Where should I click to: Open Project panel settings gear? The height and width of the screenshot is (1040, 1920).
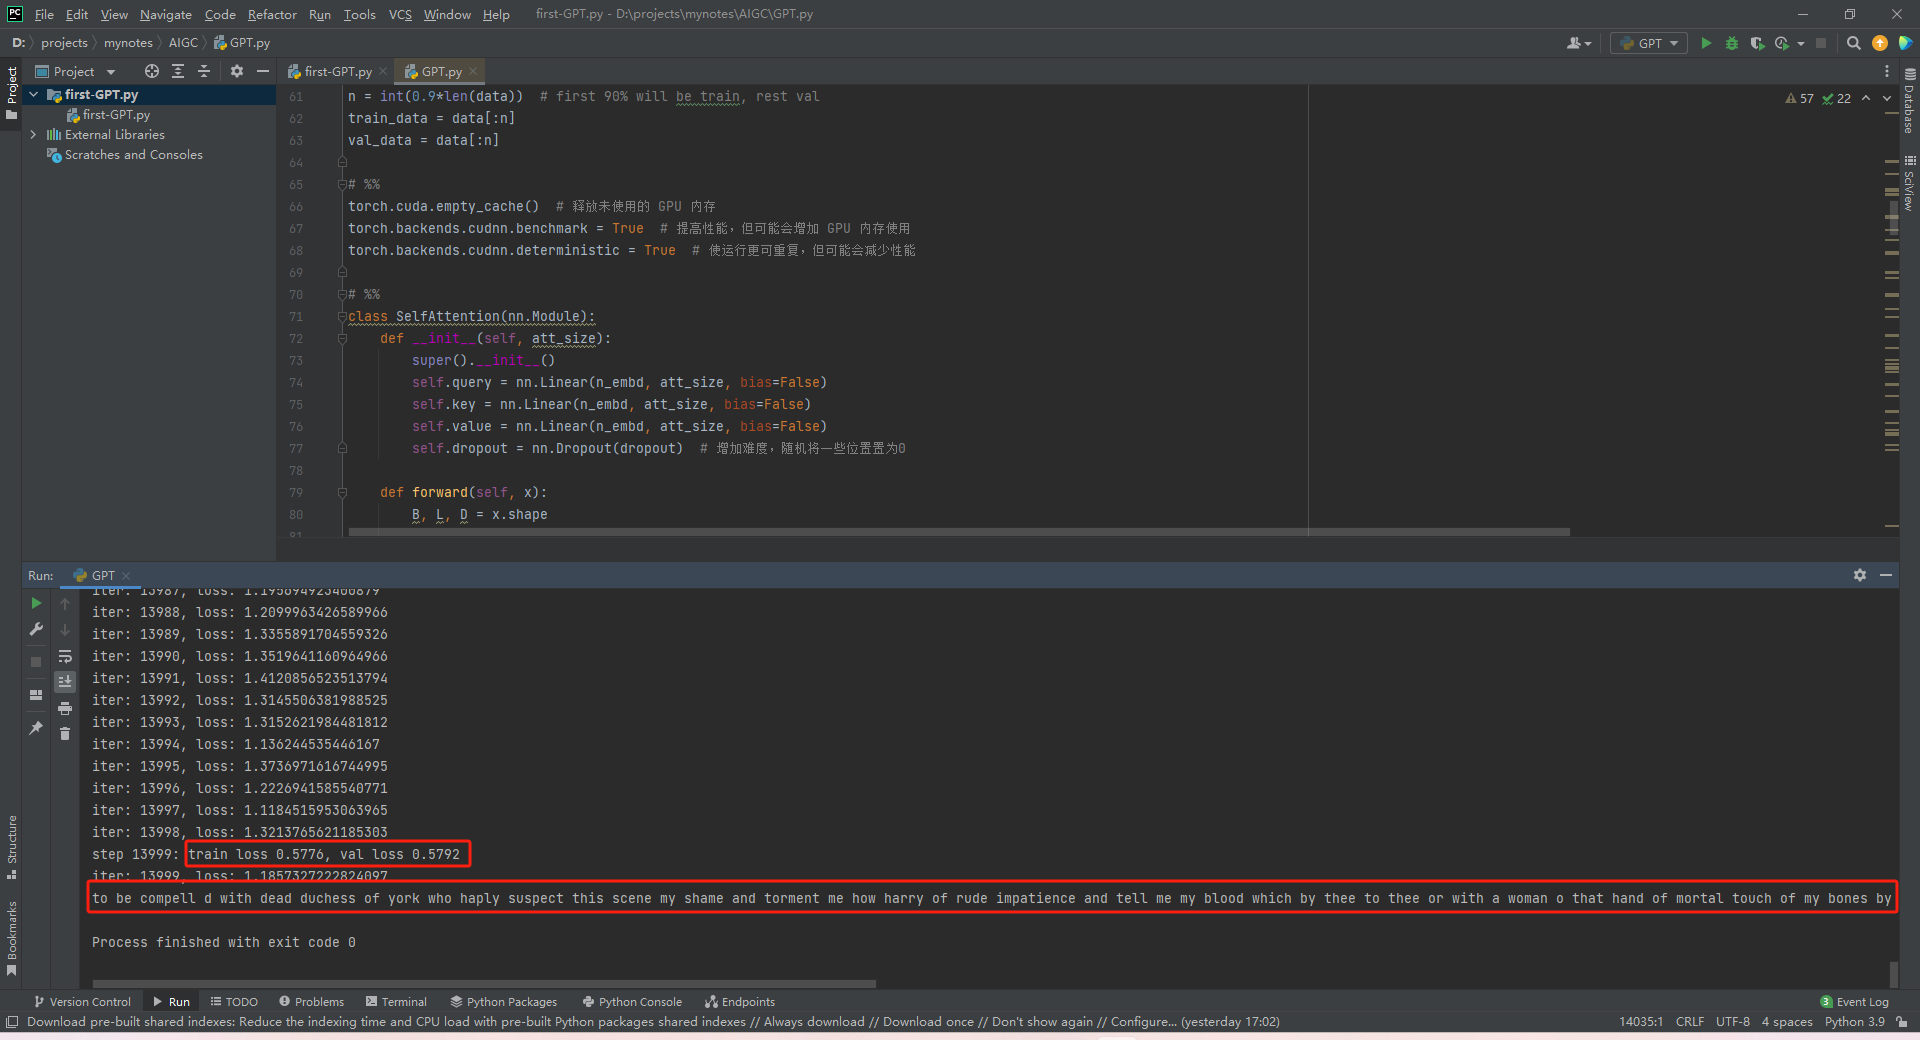237,71
